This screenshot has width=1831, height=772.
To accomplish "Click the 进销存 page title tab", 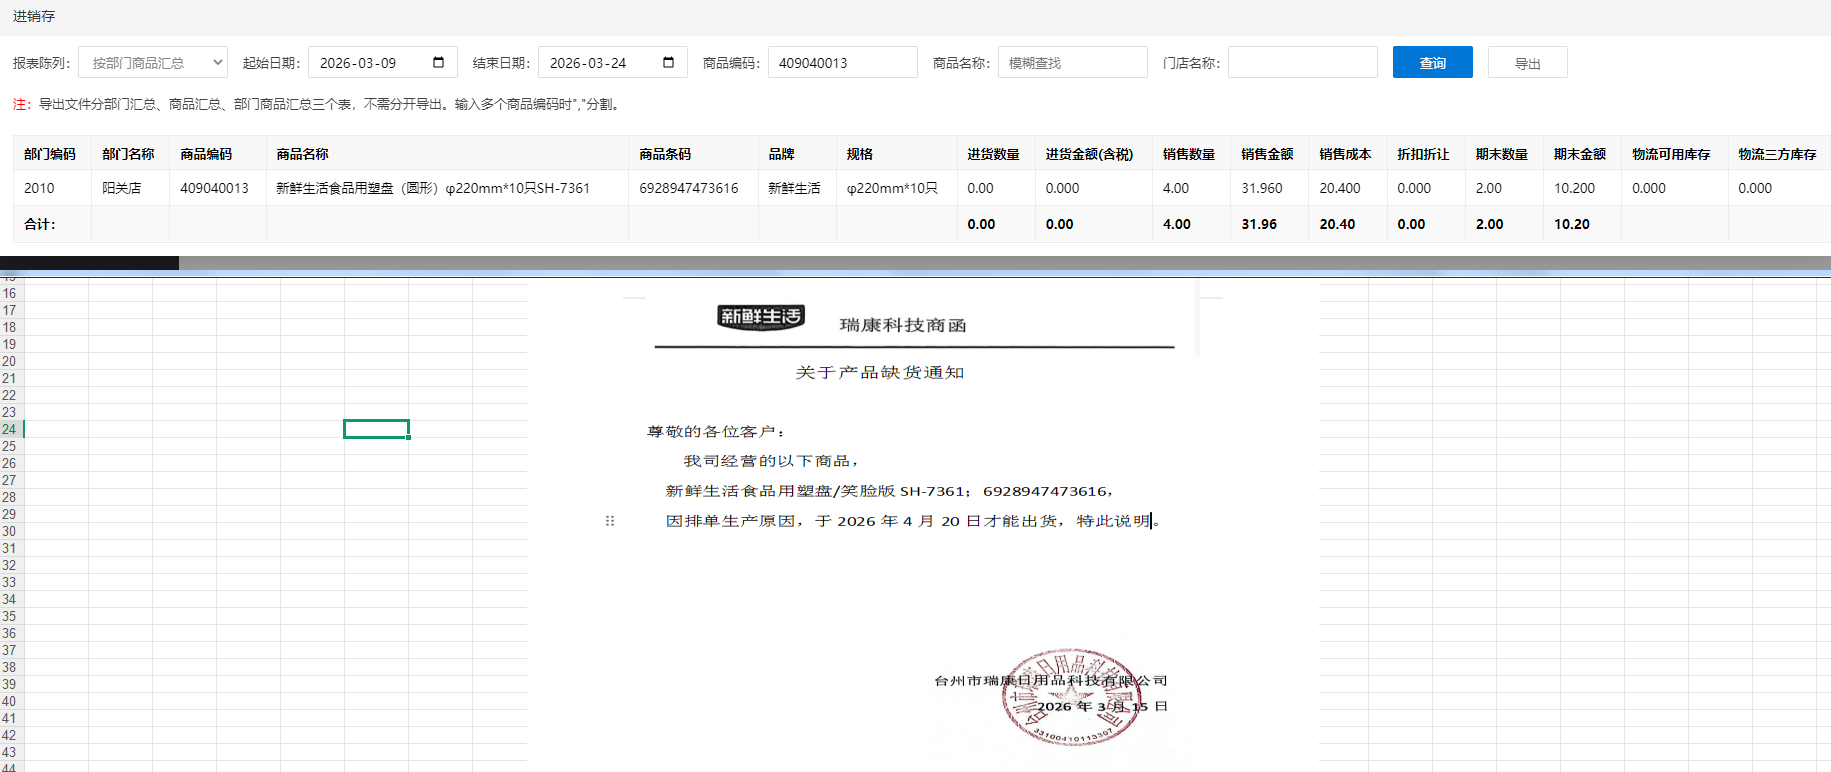I will coord(34,16).
